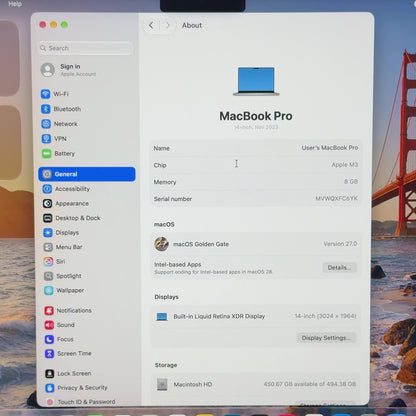
Task: Open the Touch ID & Password icon
Action: 50,402
